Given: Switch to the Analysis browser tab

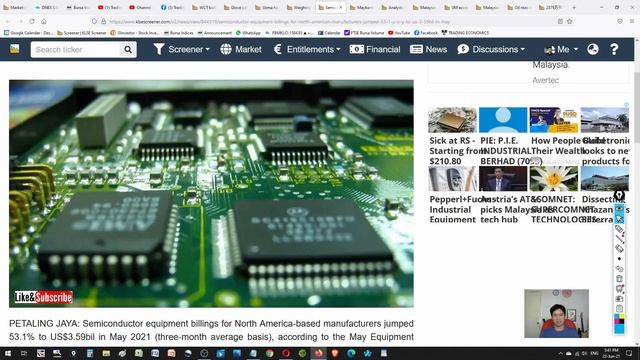Looking at the screenshot, I should 392,7.
